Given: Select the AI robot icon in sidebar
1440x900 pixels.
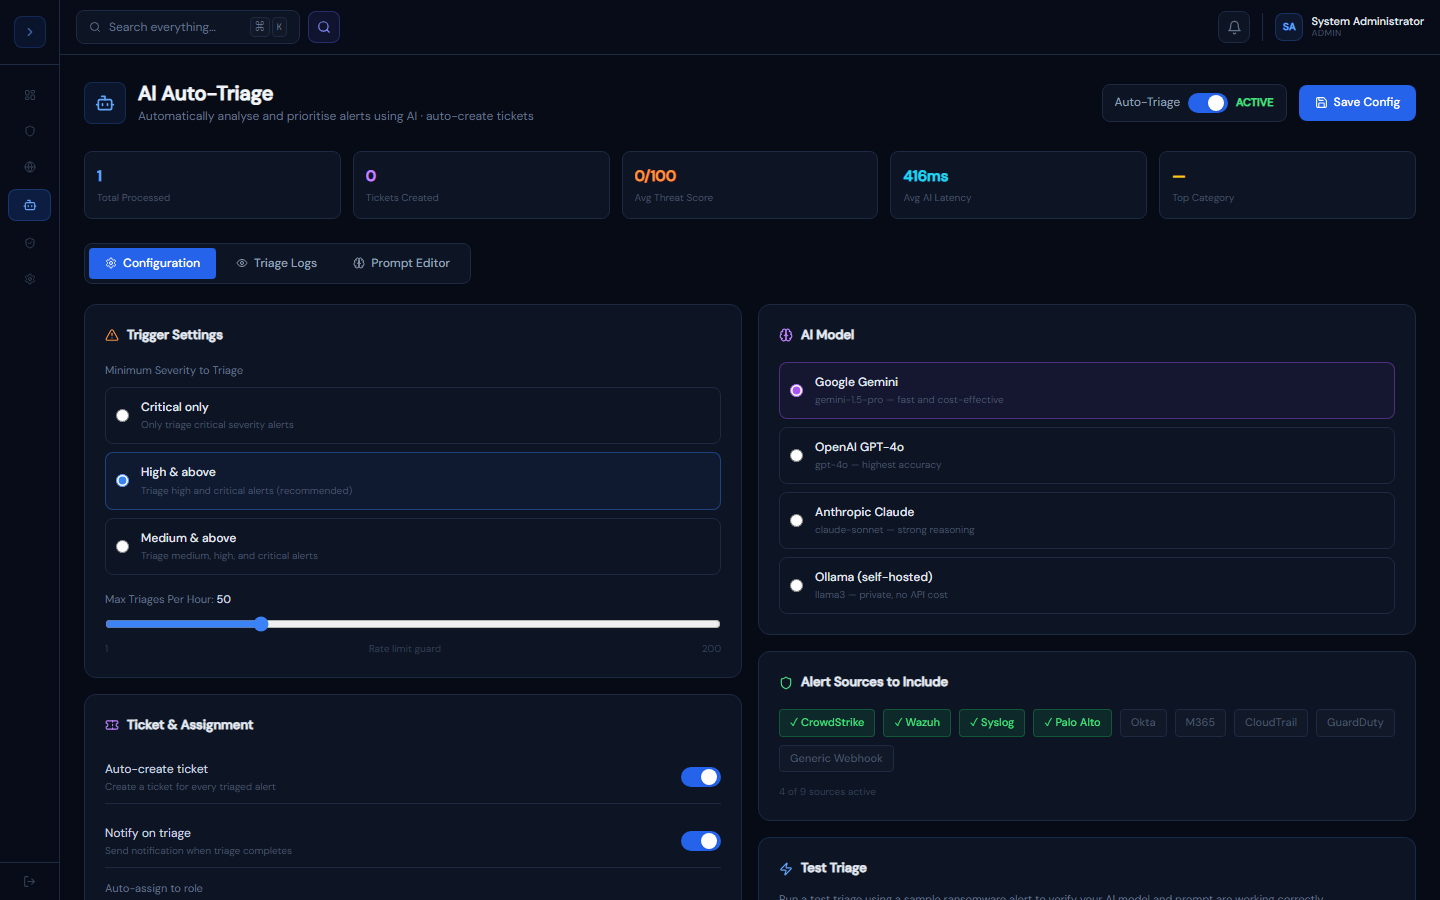Looking at the screenshot, I should (x=30, y=205).
